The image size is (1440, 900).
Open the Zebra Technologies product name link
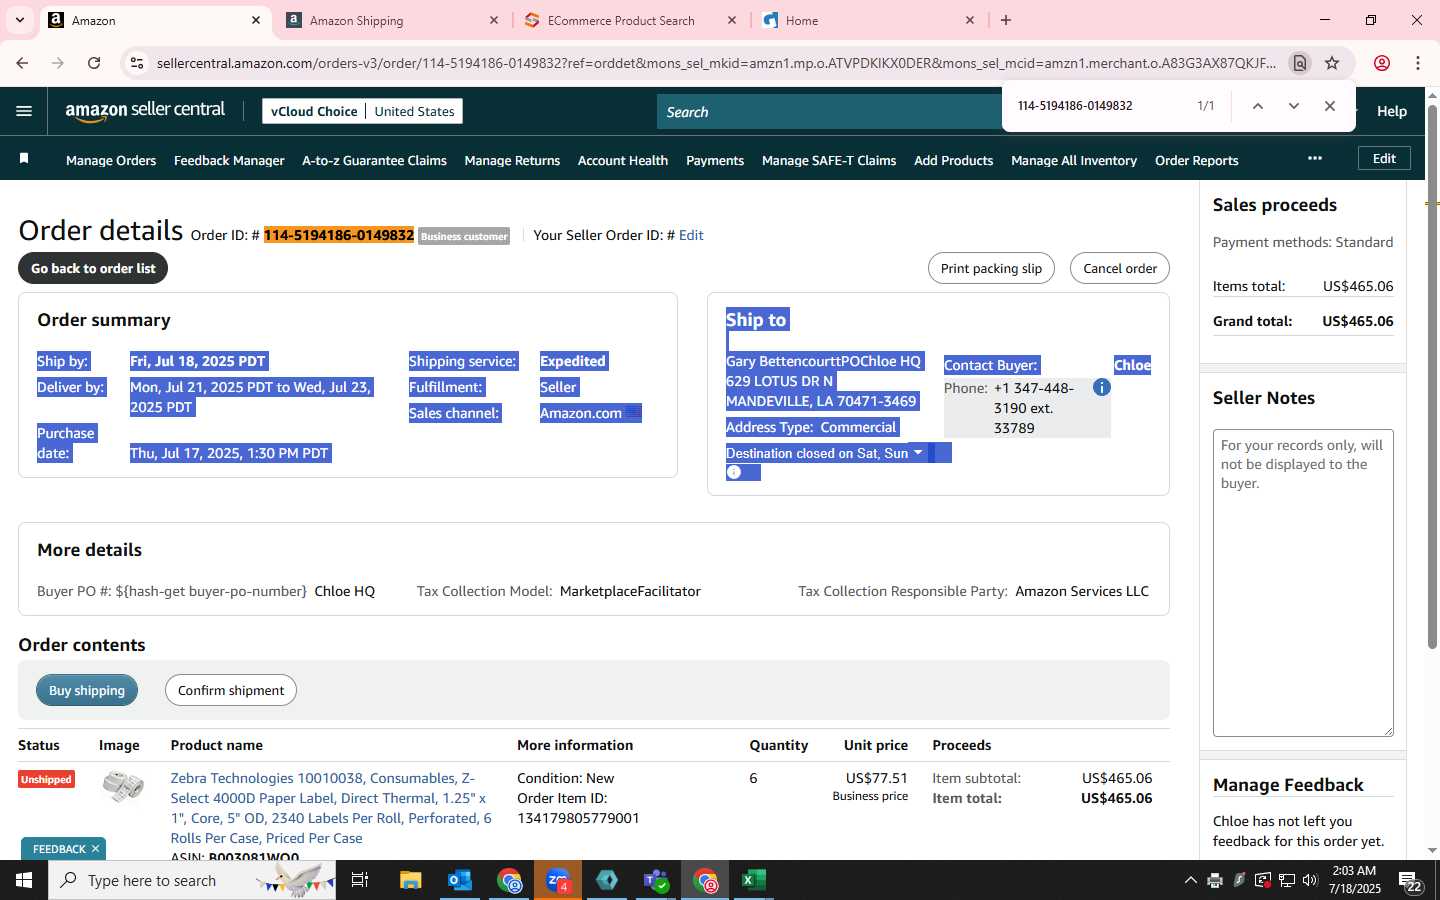[331, 808]
